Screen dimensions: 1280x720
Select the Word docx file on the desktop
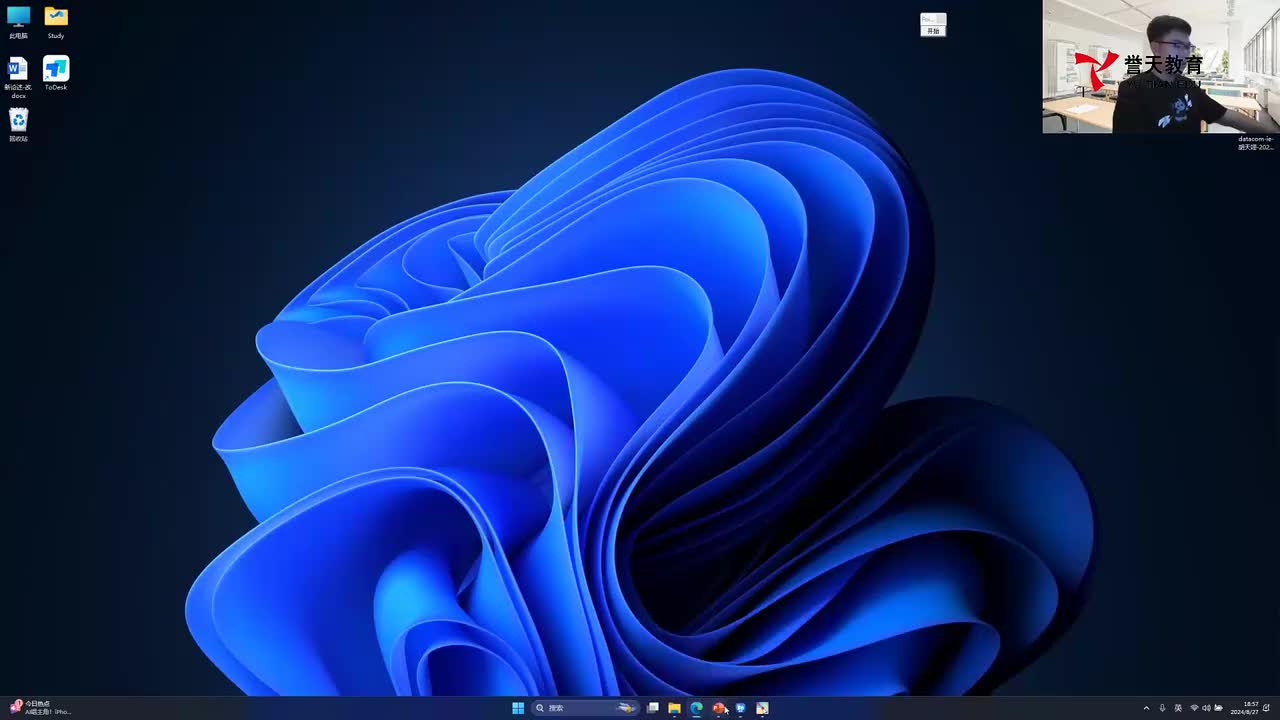click(x=18, y=77)
